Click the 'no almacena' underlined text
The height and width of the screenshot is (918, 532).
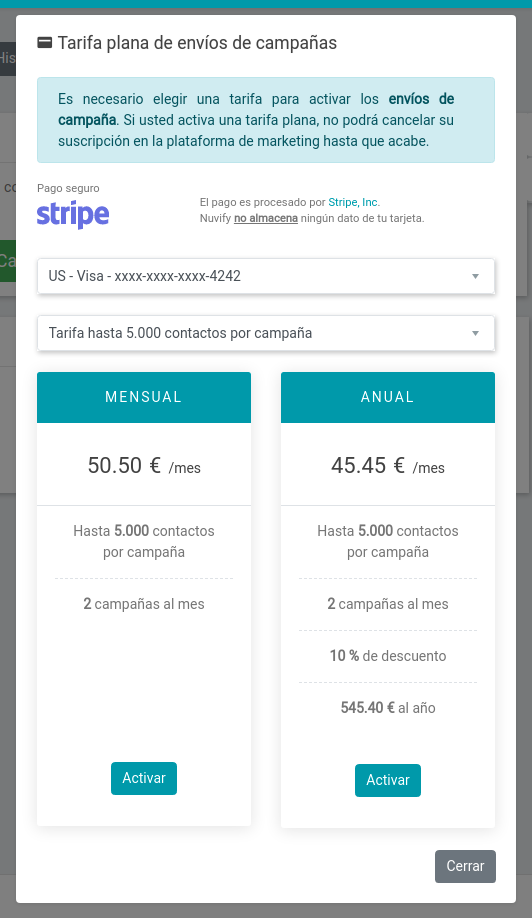coord(266,218)
